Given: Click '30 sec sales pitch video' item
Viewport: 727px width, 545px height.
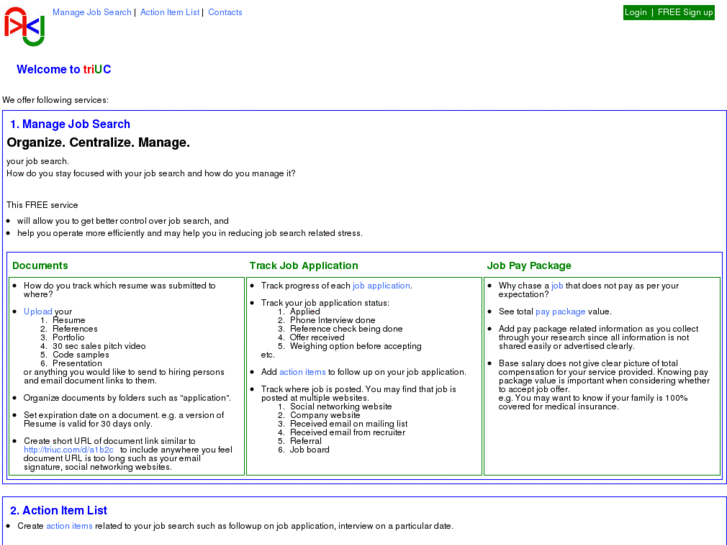Looking at the screenshot, I should click(x=99, y=346).
